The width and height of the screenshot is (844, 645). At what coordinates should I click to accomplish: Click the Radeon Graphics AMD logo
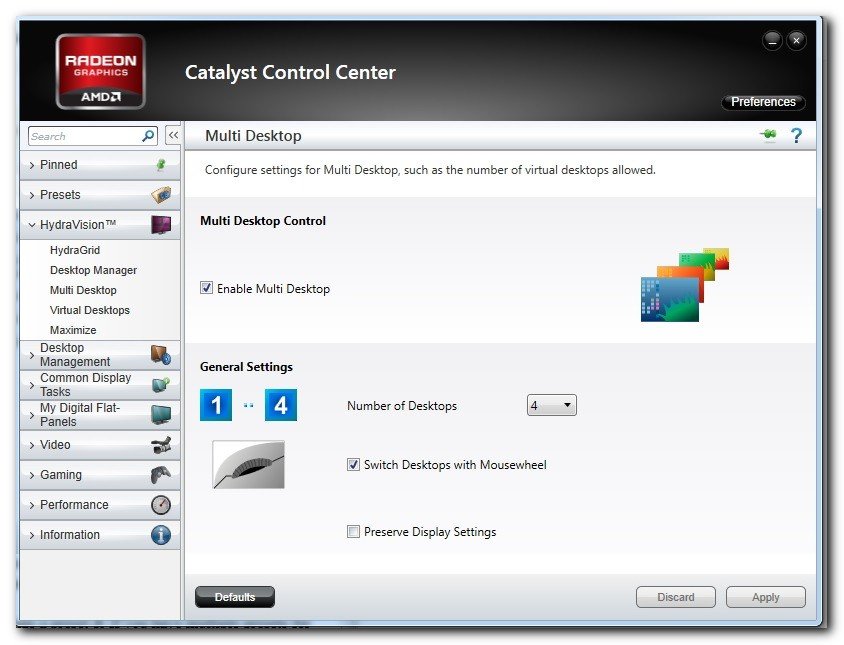click(x=101, y=72)
